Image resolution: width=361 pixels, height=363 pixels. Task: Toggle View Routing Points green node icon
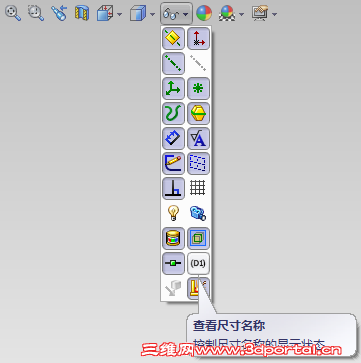tap(173, 263)
